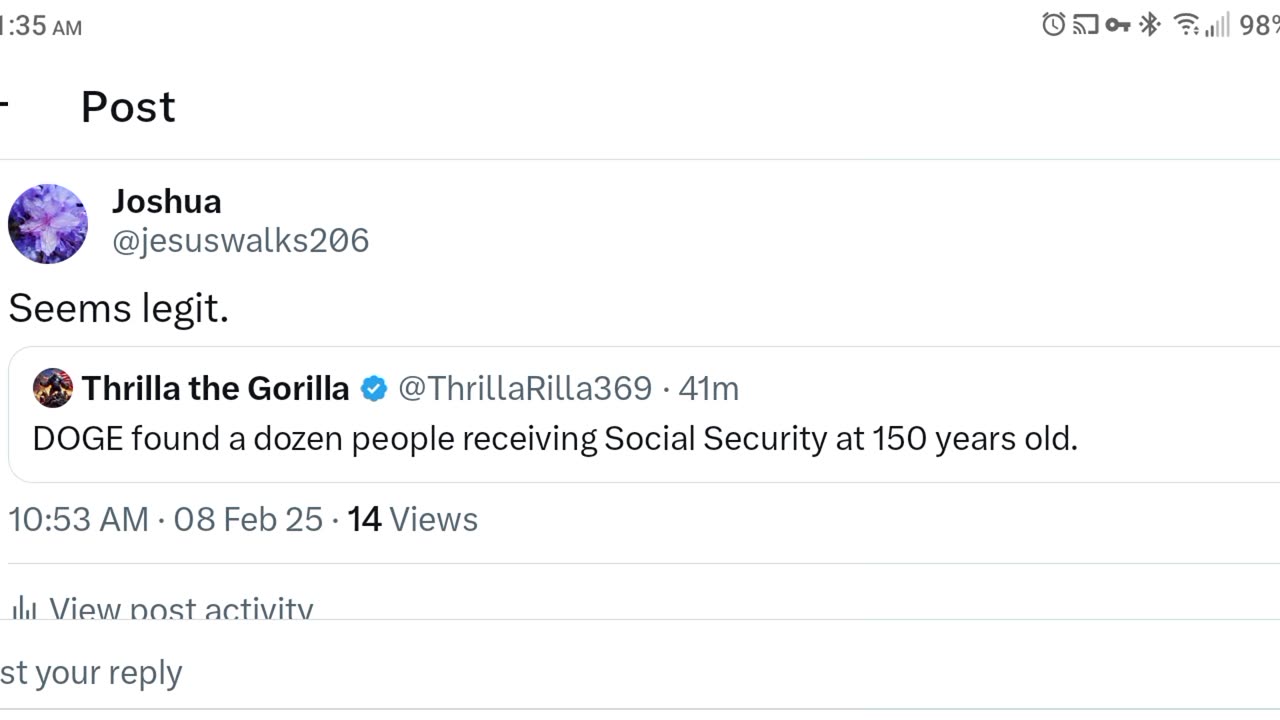The width and height of the screenshot is (1280, 720).
Task: Open the @jesuswalks206 handle
Action: (x=240, y=241)
